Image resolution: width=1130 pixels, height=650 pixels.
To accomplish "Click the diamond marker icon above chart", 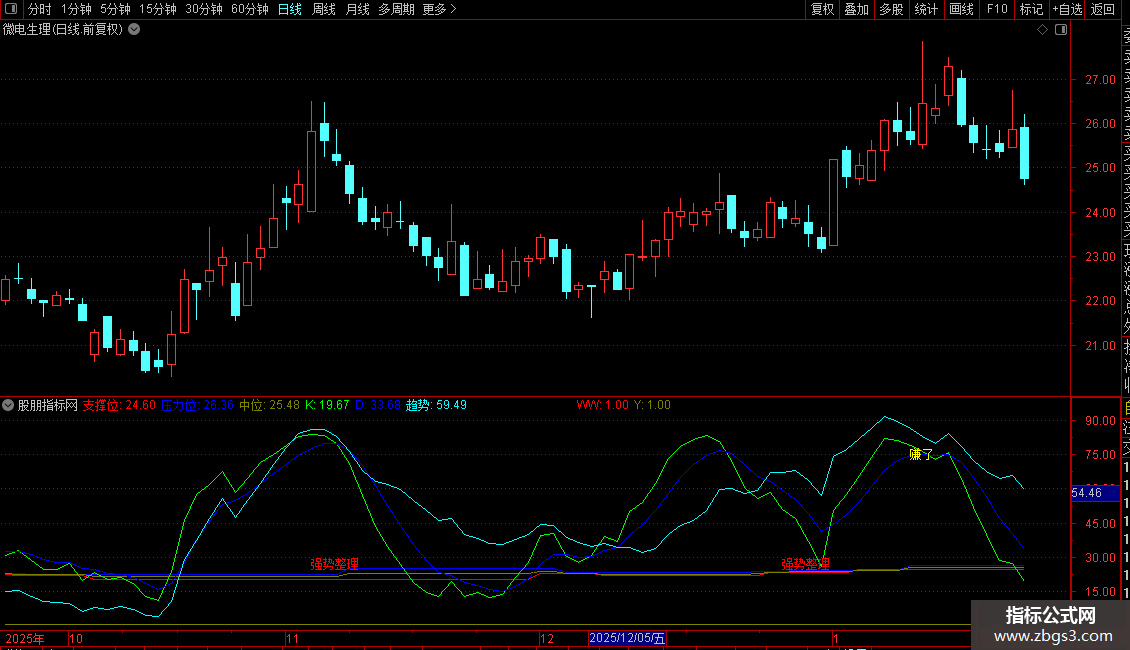I will click(x=1043, y=30).
